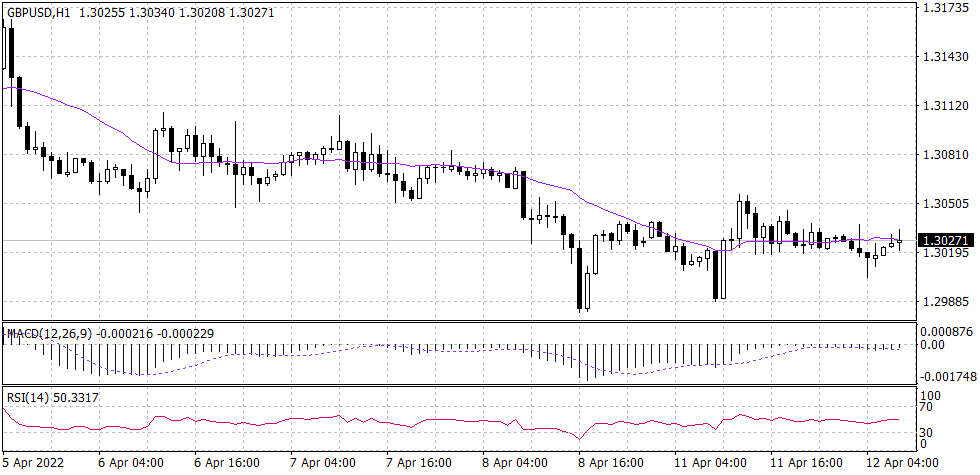Viewport: 980px width, 475px height.
Task: Click the RSI 70 level axis label
Action: [x=927, y=410]
